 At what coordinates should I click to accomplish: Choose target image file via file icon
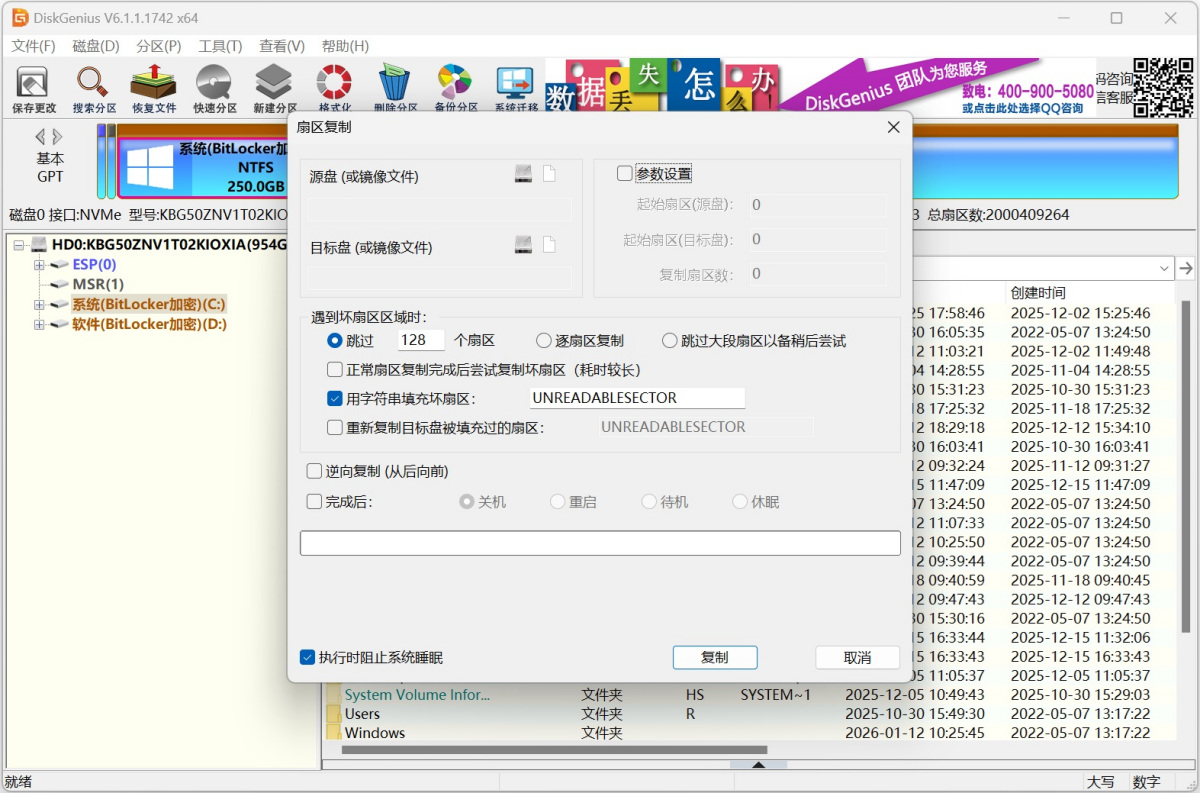549,245
